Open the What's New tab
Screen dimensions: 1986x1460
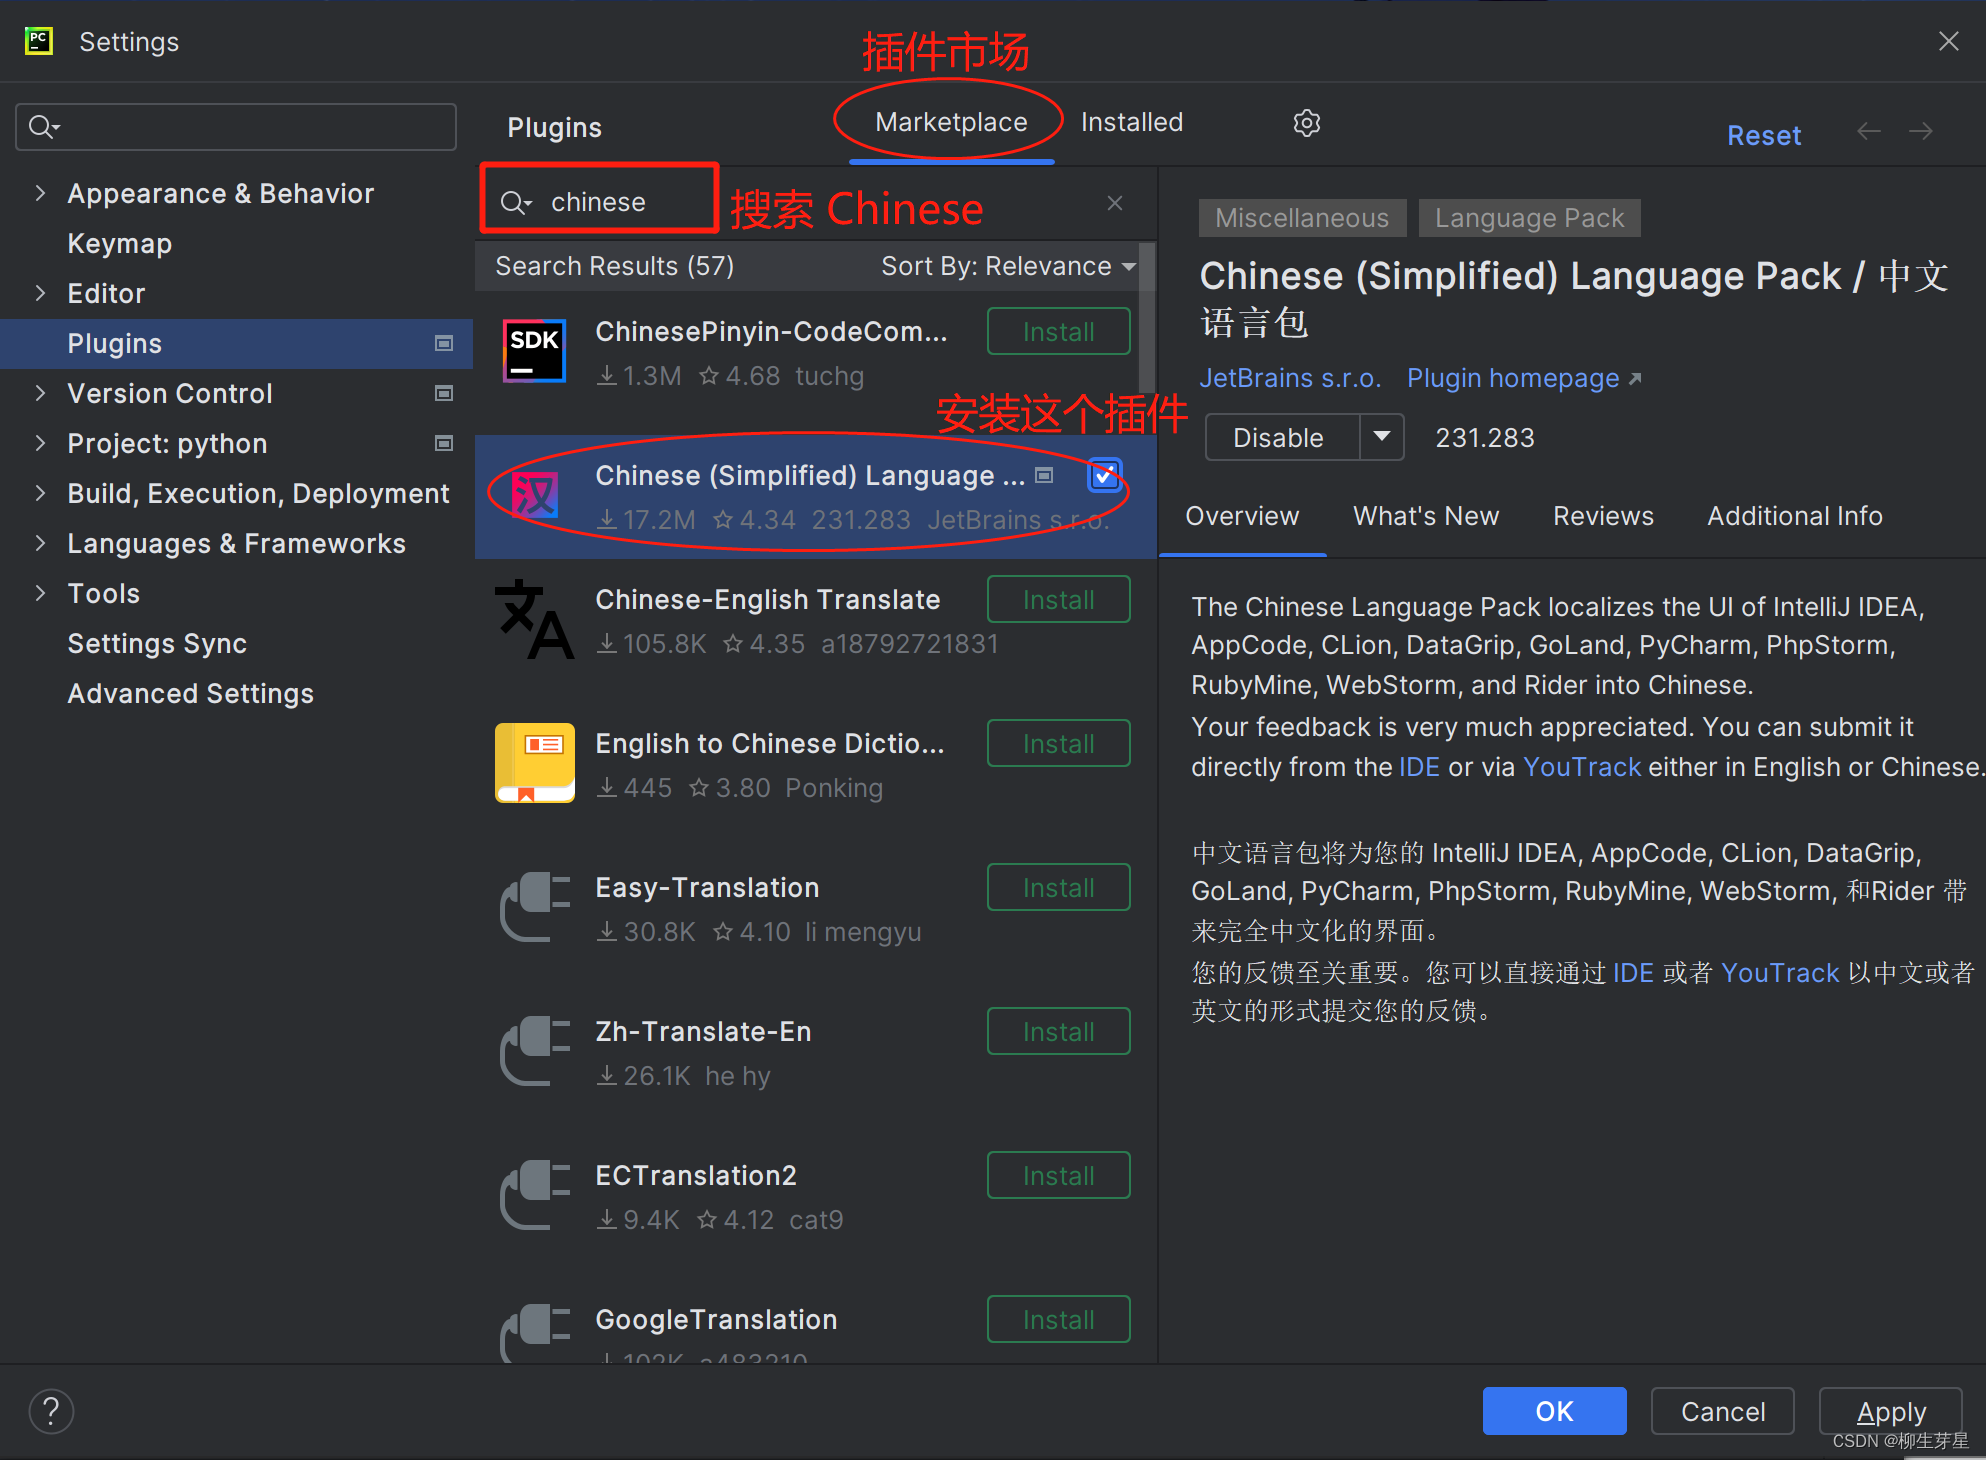1425,516
